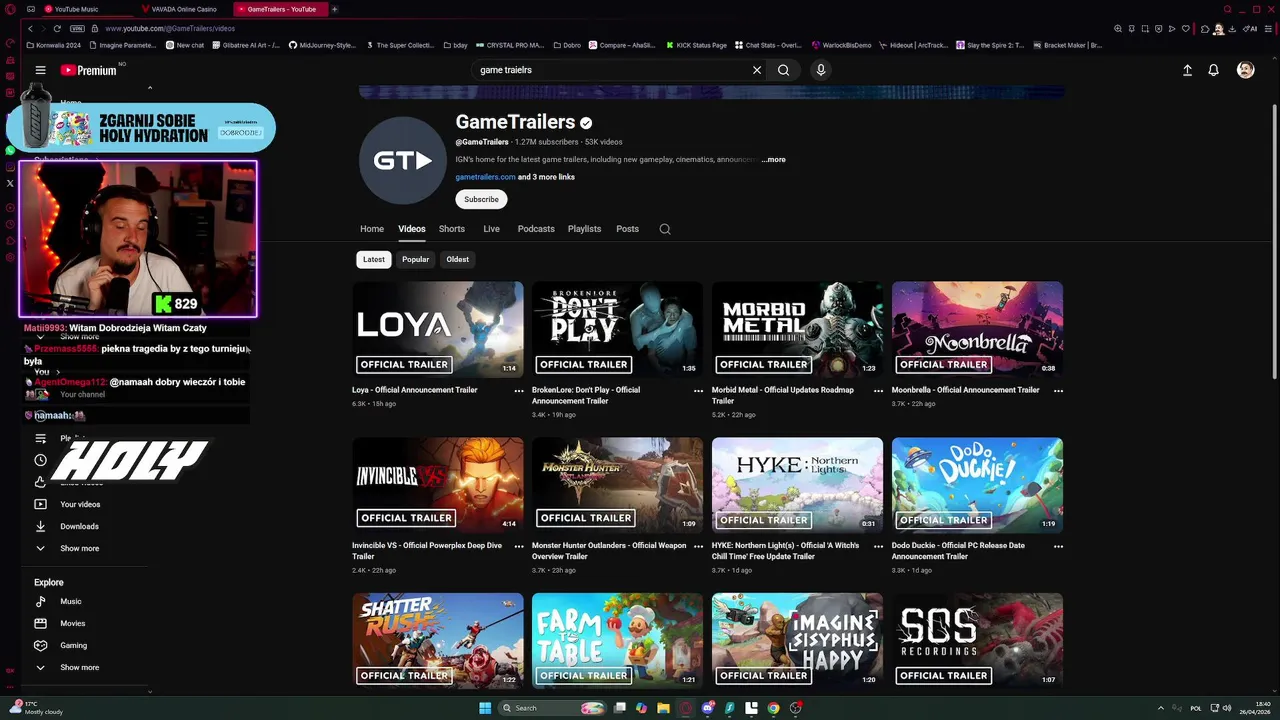1280x720 pixels.
Task: Expand the channel description with ...more
Action: point(774,160)
